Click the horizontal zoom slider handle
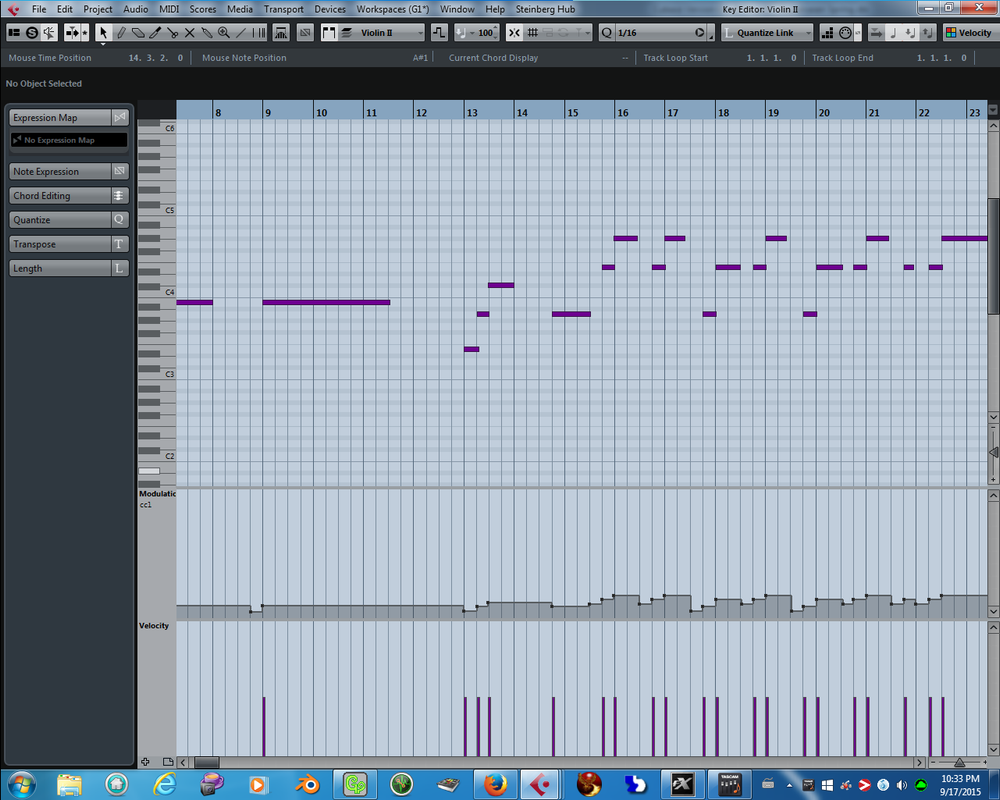 (x=959, y=762)
